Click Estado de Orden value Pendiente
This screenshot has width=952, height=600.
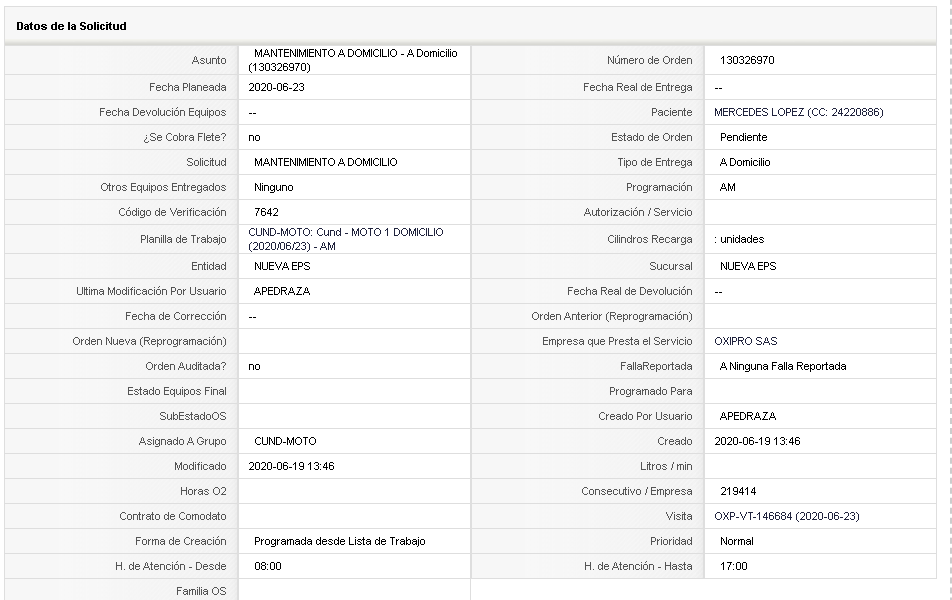[x=744, y=137]
